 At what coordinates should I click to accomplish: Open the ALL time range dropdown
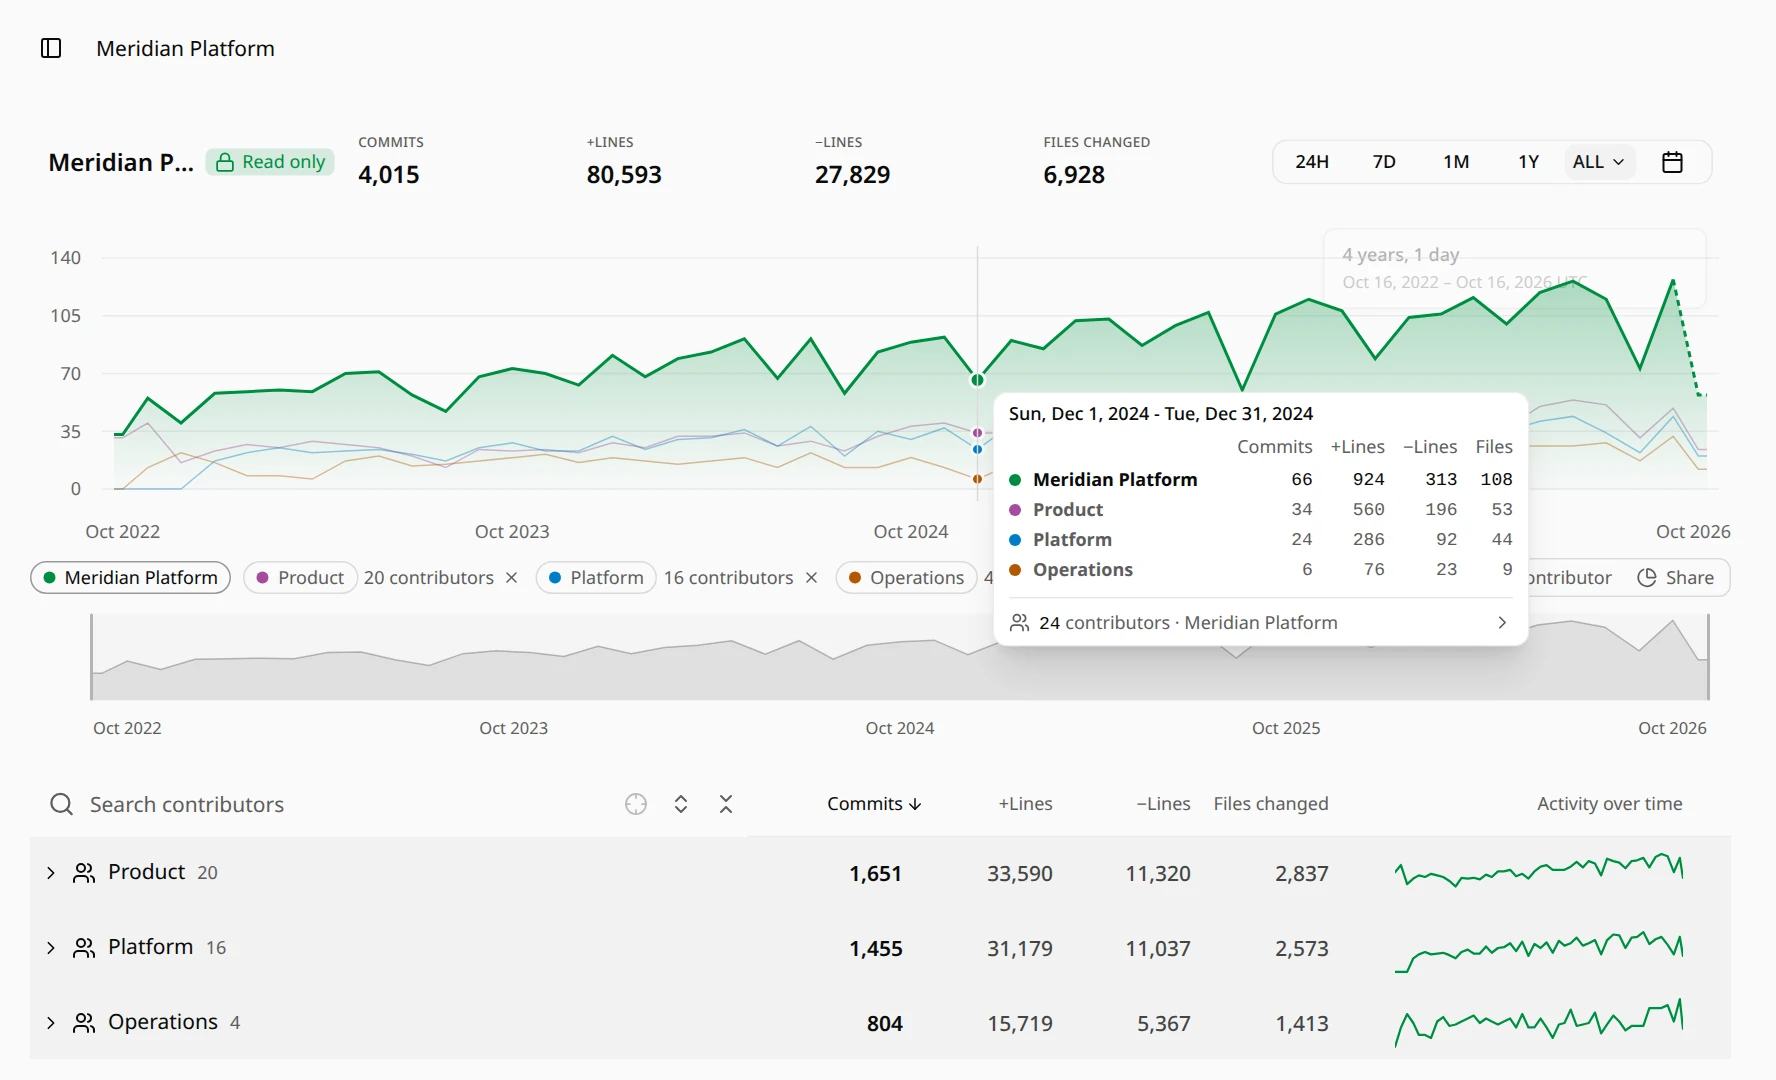click(1598, 162)
